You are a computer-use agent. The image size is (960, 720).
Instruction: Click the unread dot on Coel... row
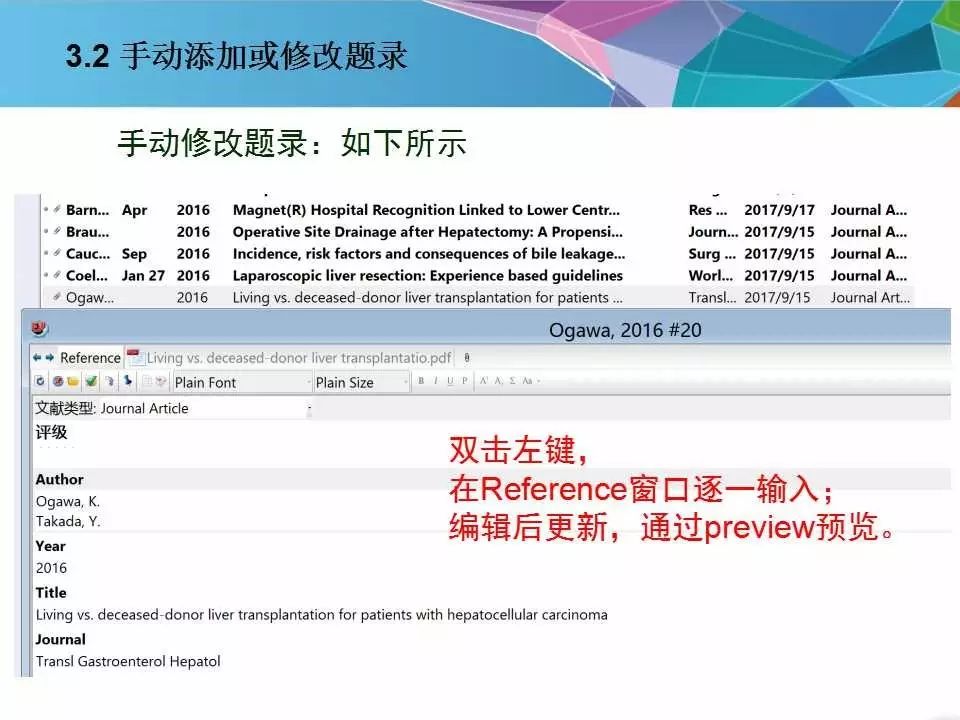coord(46,276)
